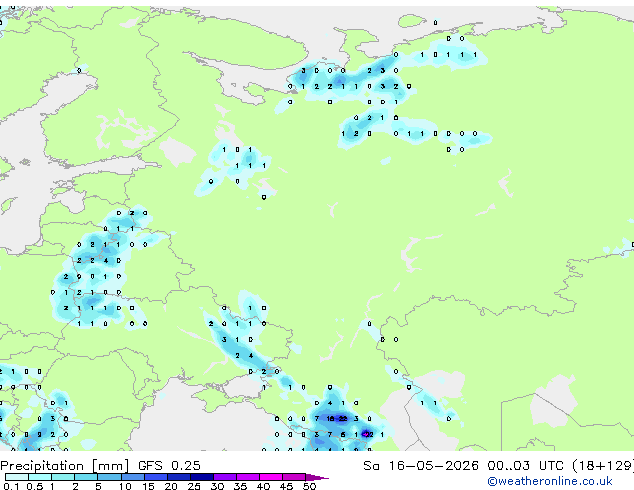This screenshot has height=490, width=634.
Task: Click the '18' precipitation value on the map
Action: click(x=330, y=419)
